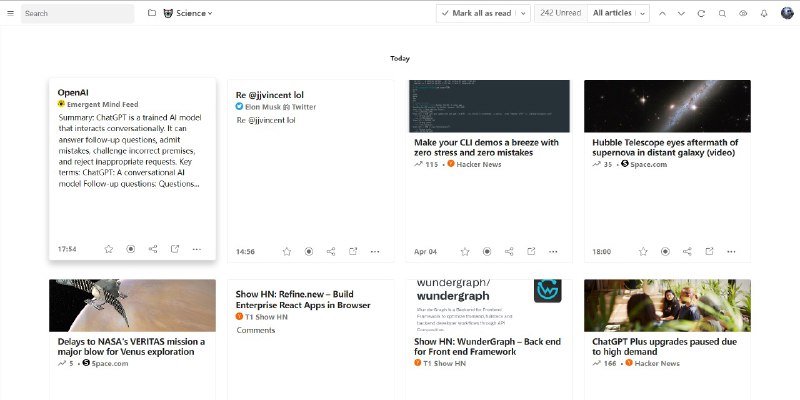The height and width of the screenshot is (400, 800).
Task: Toggle read status on OpenAI card
Action: tap(131, 249)
